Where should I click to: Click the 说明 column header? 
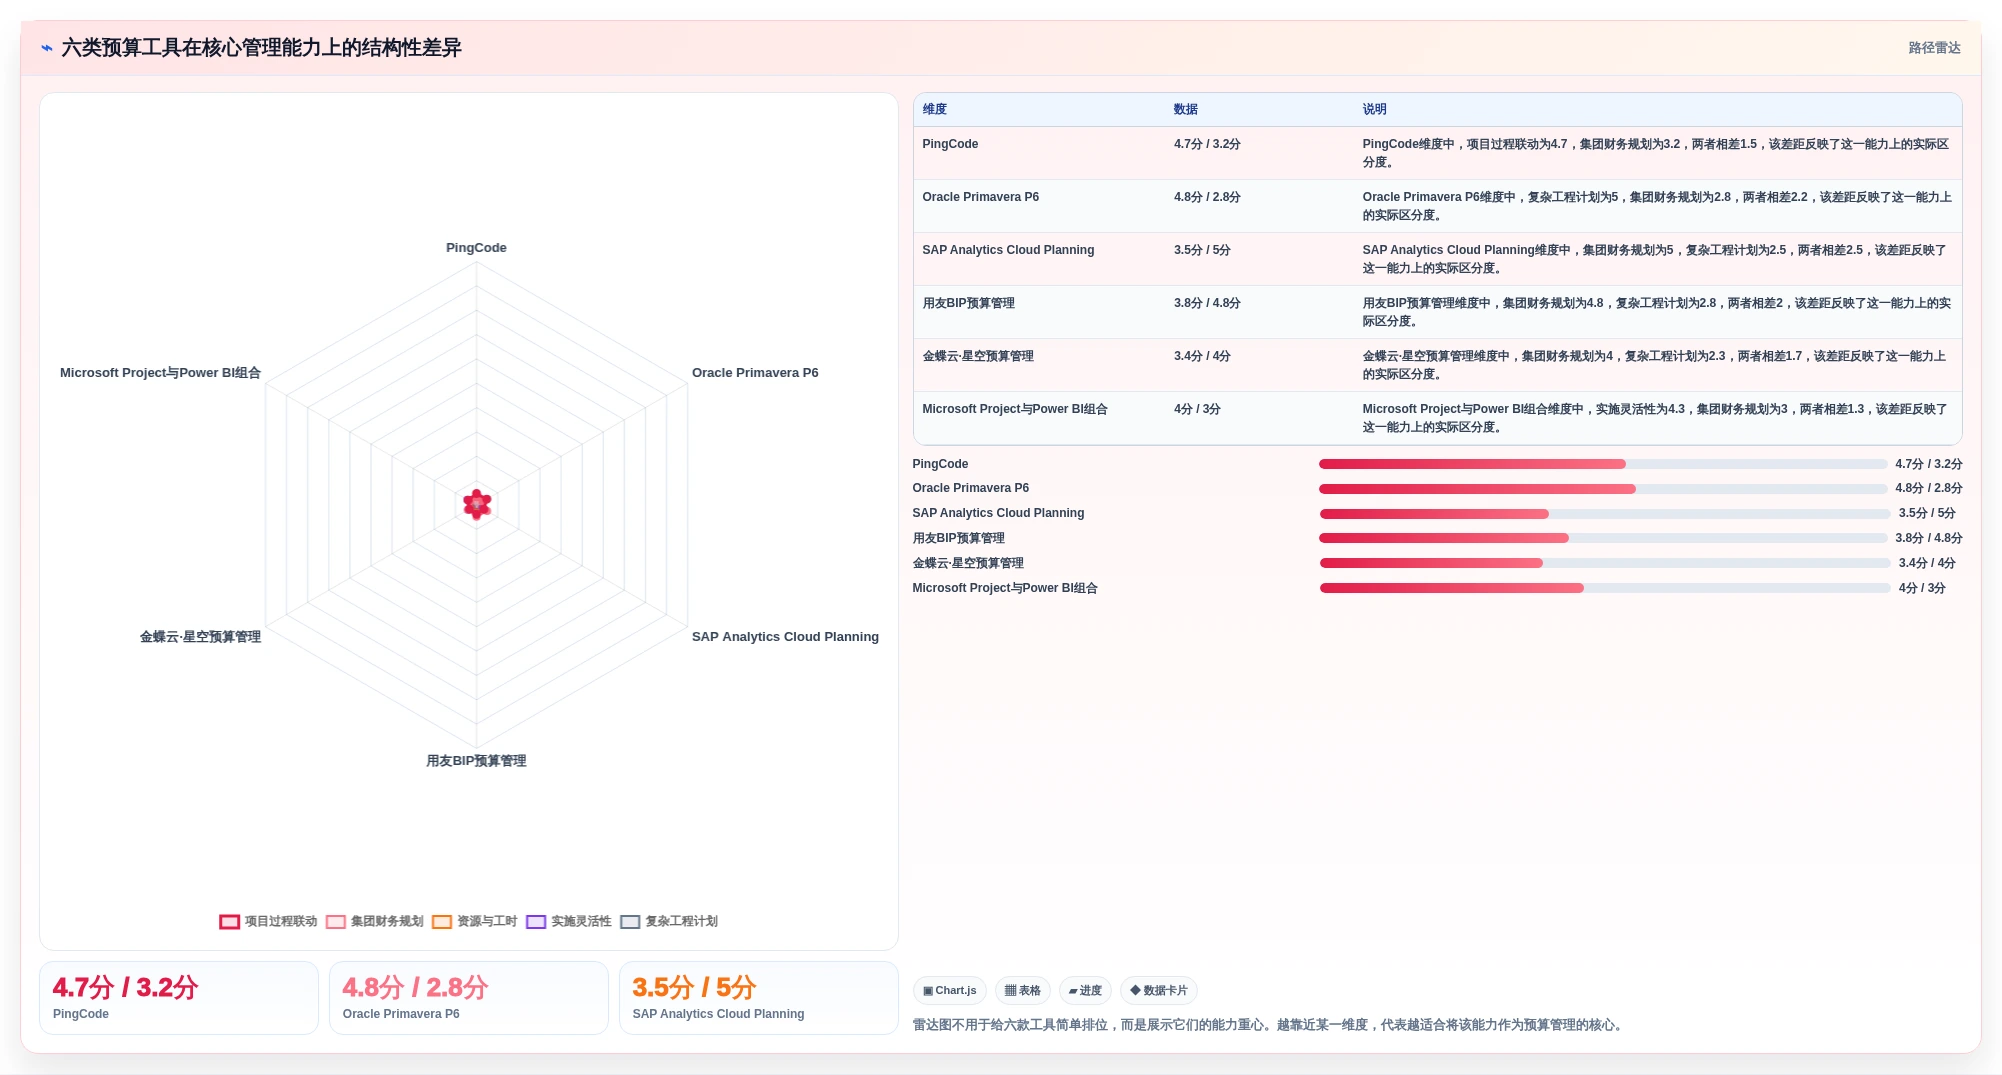coord(1374,110)
